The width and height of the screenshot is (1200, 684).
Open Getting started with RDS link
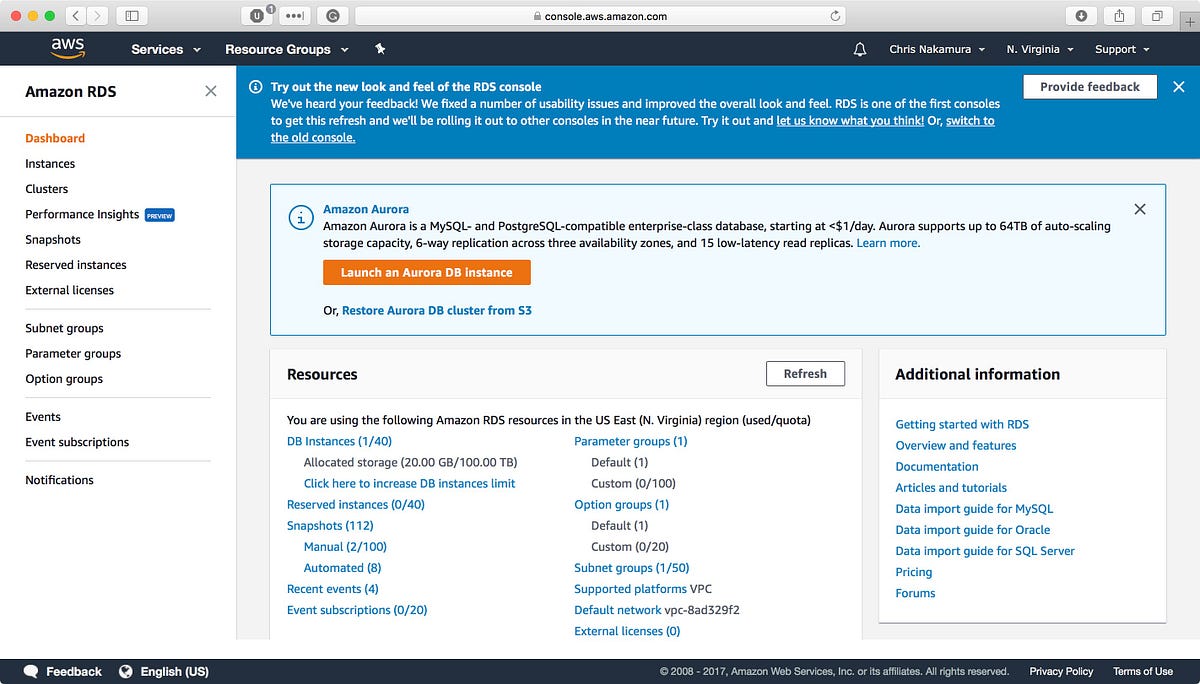(x=962, y=425)
